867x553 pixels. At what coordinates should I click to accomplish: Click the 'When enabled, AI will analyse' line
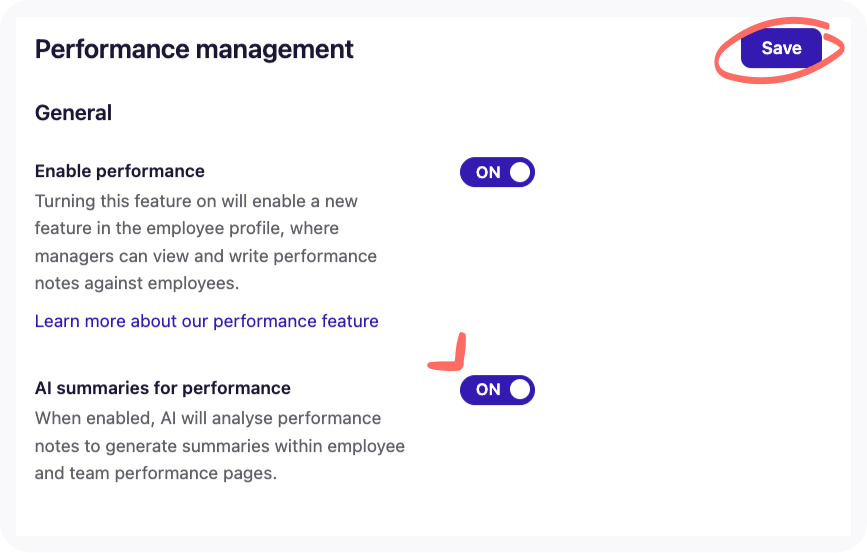[x=208, y=419]
